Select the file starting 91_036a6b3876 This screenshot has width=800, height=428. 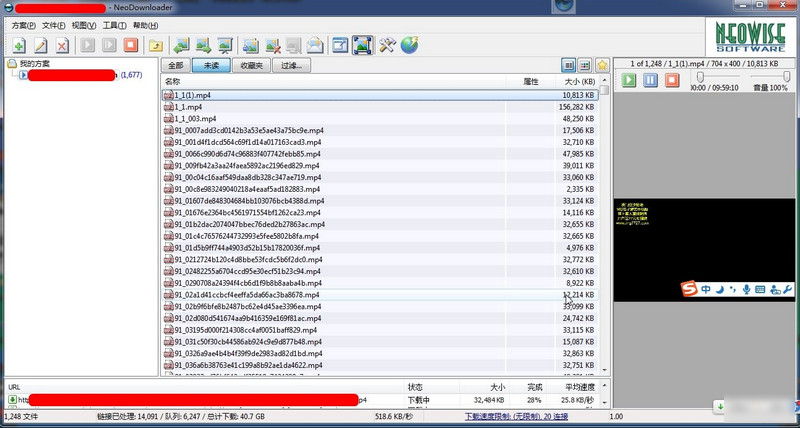coord(380,365)
